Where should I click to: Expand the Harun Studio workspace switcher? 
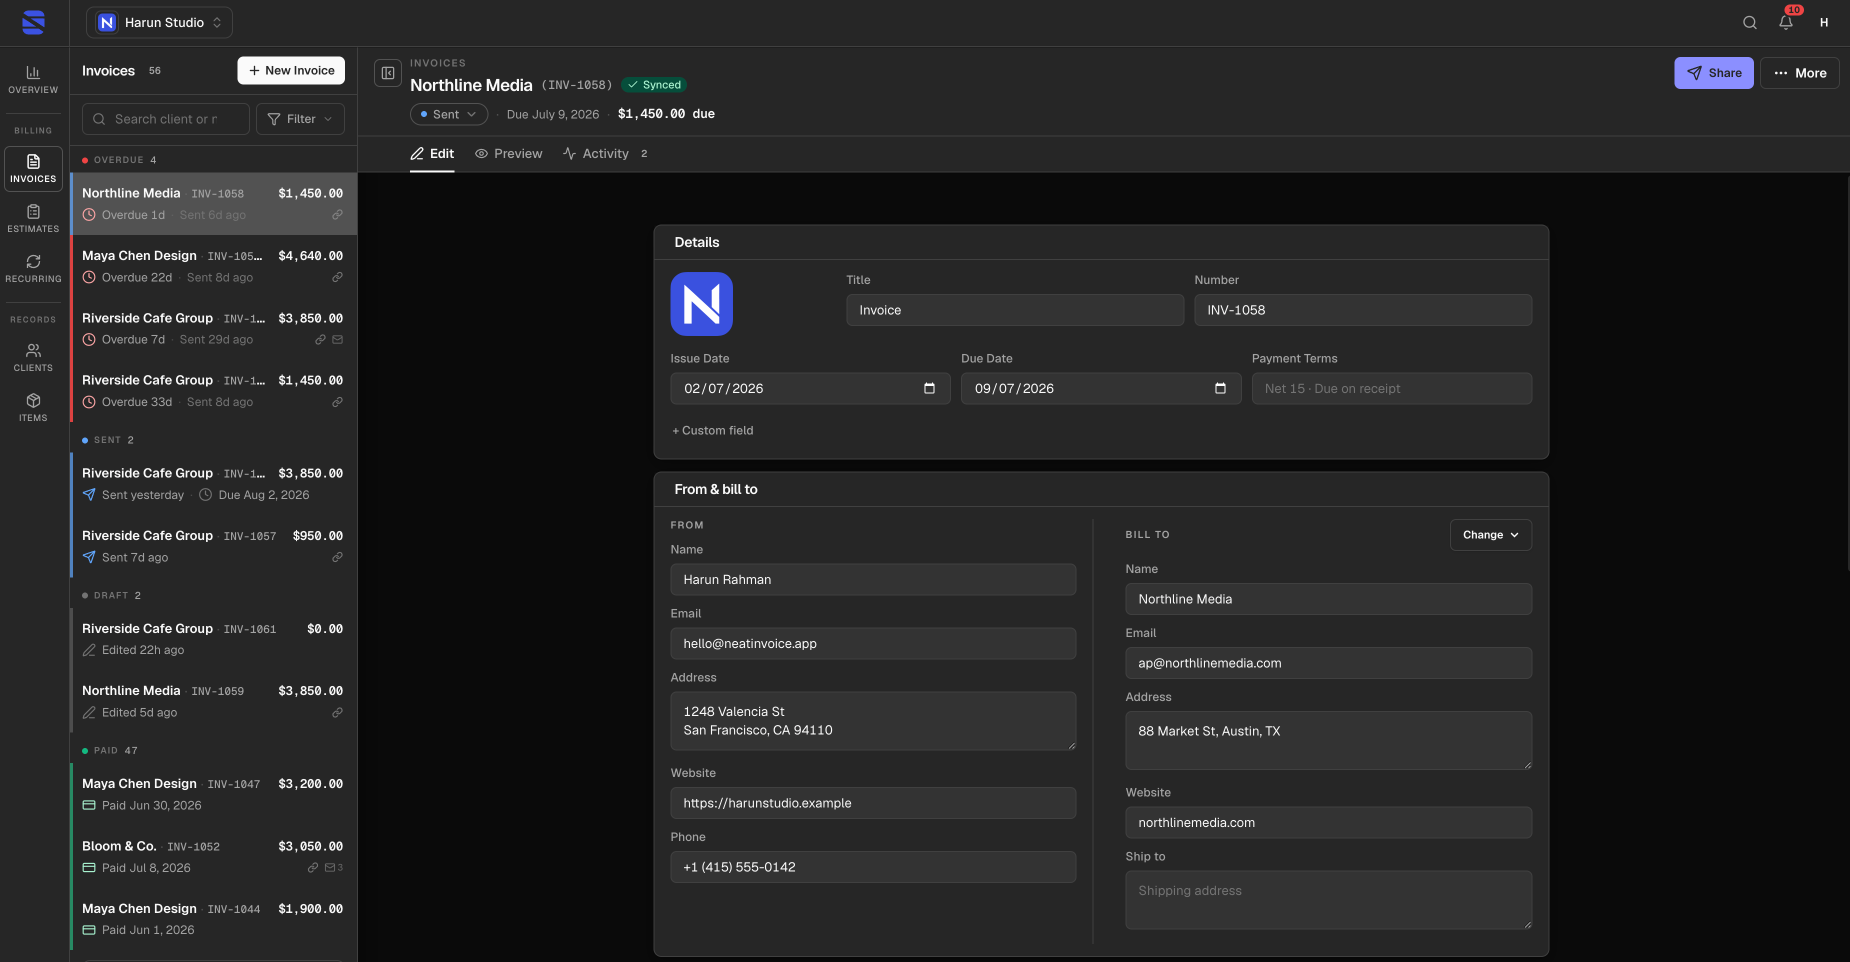[159, 22]
